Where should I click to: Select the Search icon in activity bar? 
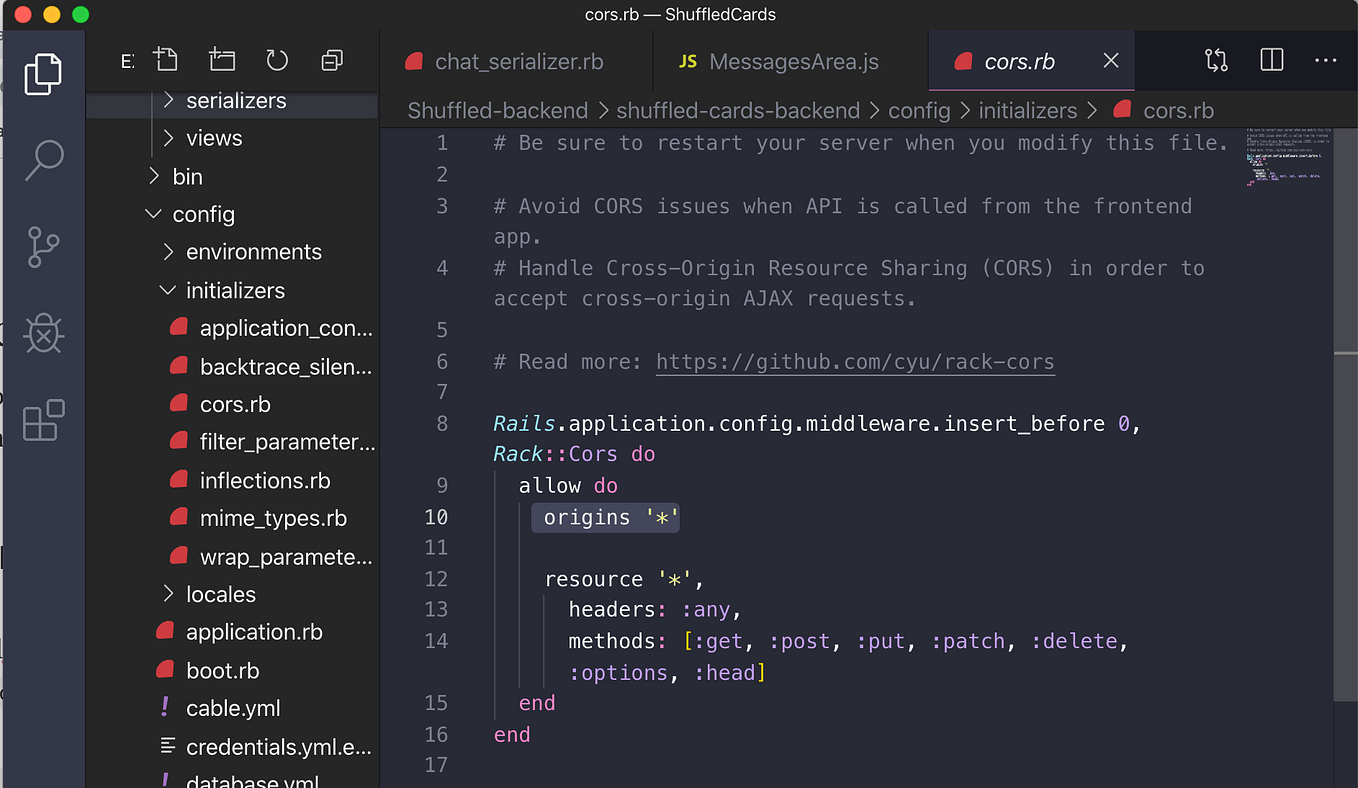tap(42, 160)
